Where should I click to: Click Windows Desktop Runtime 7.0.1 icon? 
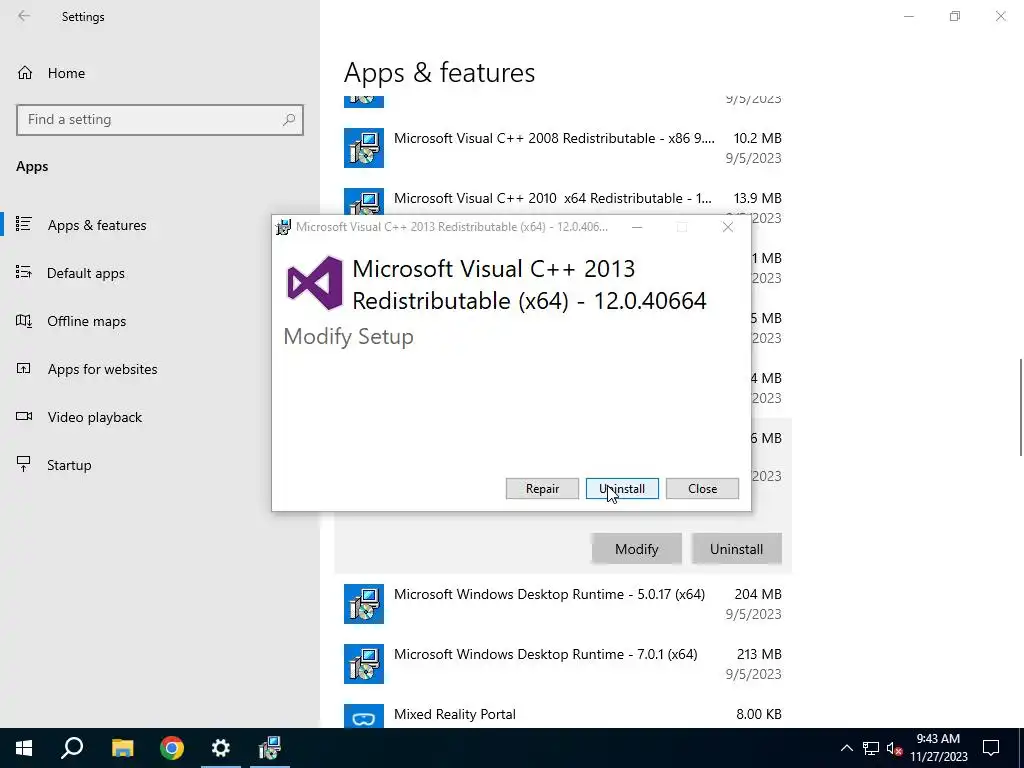(x=364, y=664)
